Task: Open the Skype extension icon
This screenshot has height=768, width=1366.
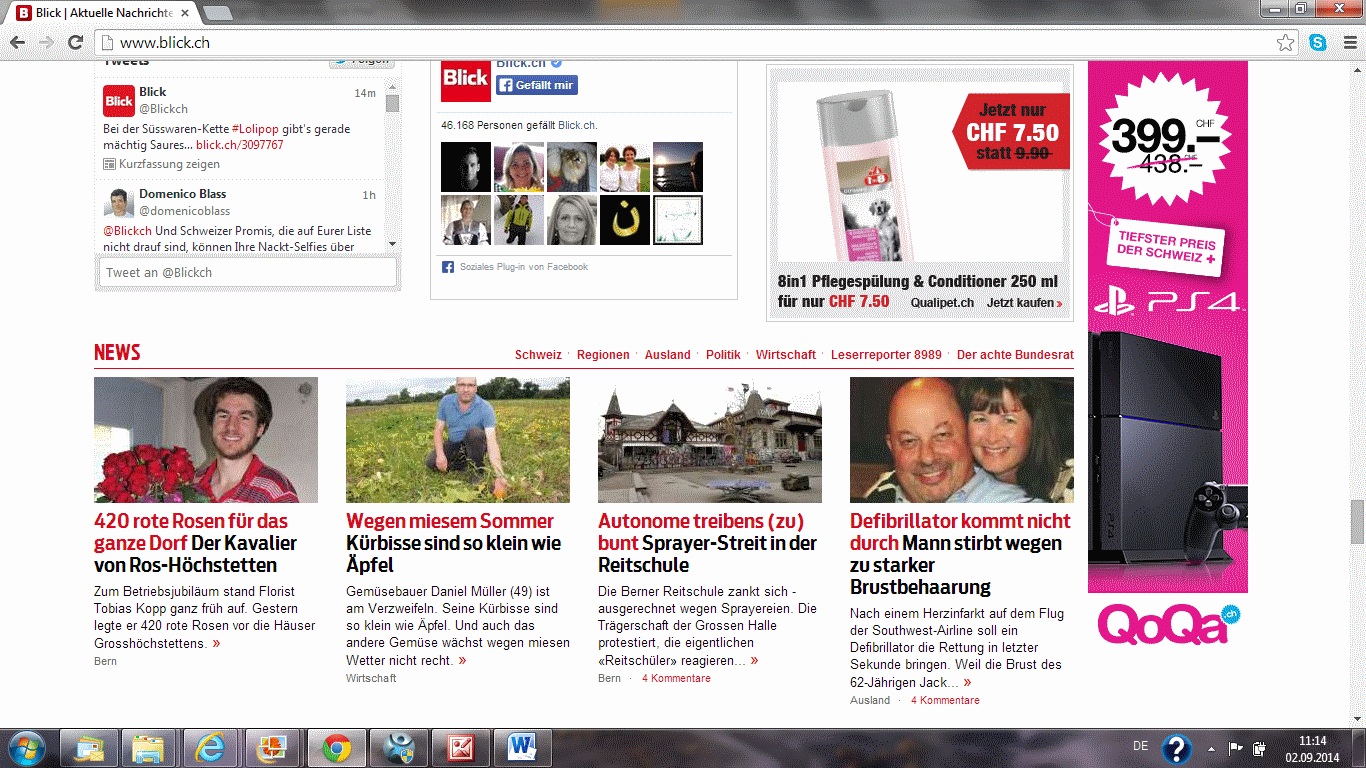Action: click(x=1318, y=43)
